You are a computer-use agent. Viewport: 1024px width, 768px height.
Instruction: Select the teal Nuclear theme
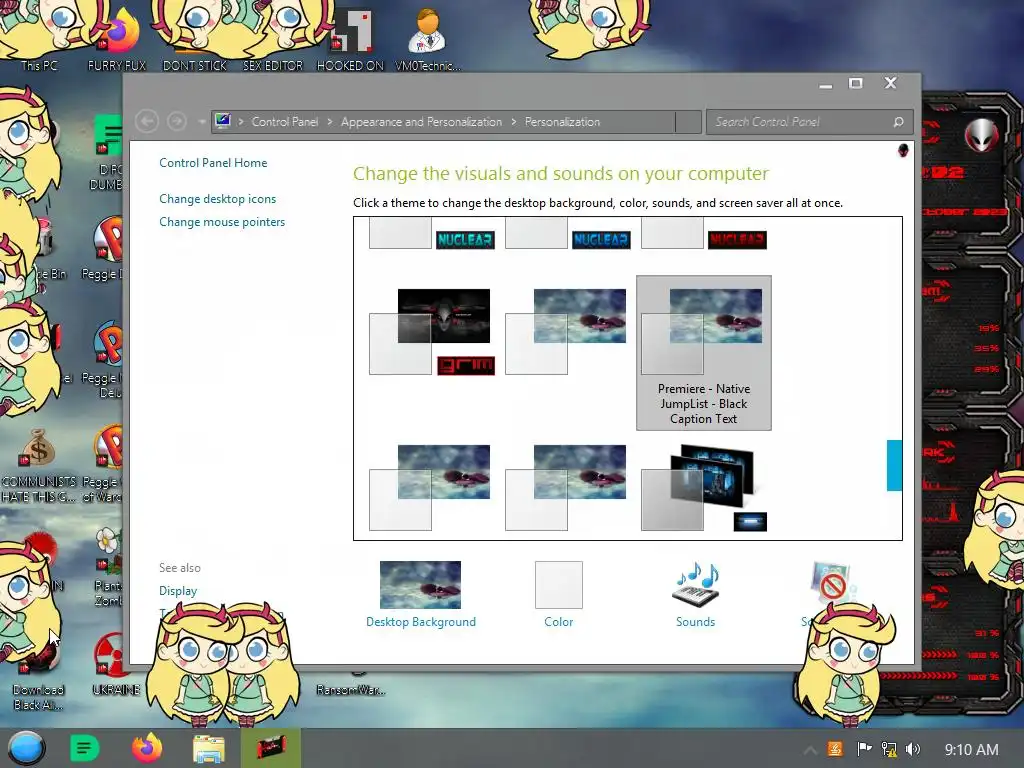coord(432,234)
